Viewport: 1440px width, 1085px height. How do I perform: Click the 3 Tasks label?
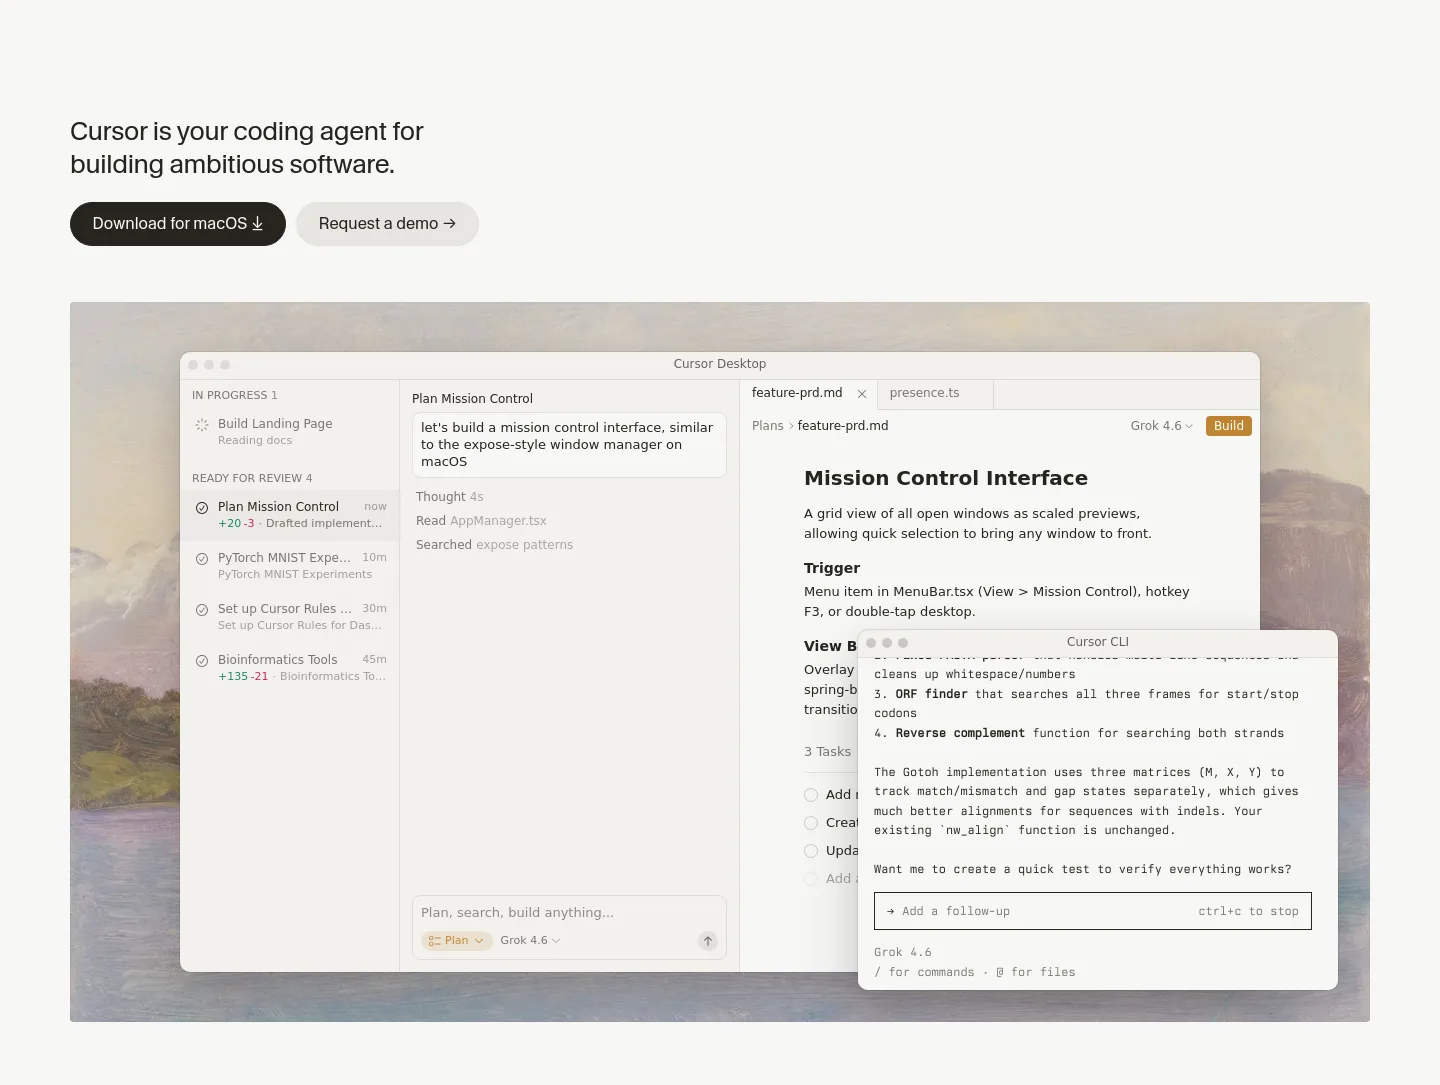827,752
